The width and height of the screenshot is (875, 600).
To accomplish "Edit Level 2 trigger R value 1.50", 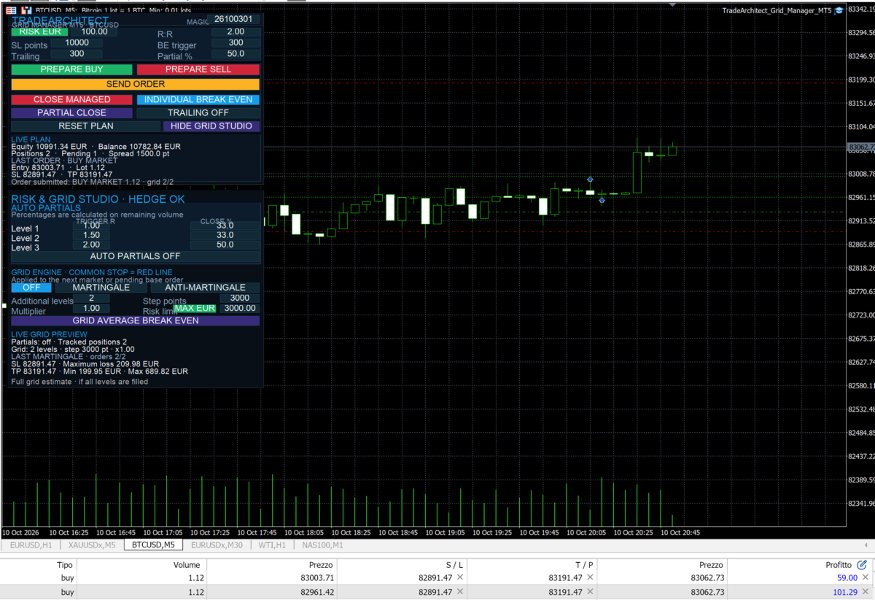I will [92, 236].
